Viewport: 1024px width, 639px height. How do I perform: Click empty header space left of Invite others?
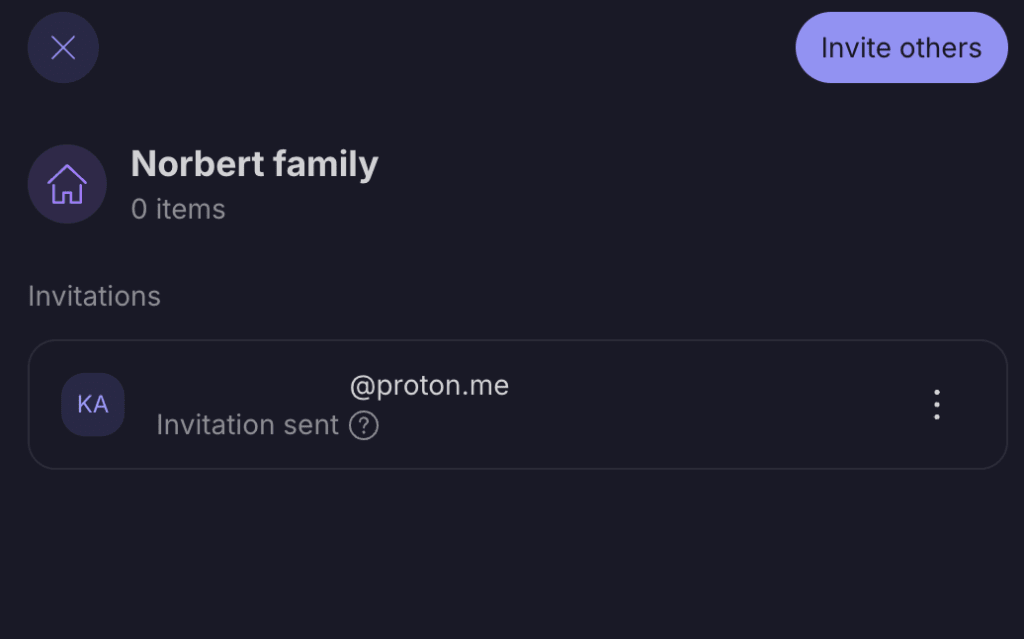450,47
